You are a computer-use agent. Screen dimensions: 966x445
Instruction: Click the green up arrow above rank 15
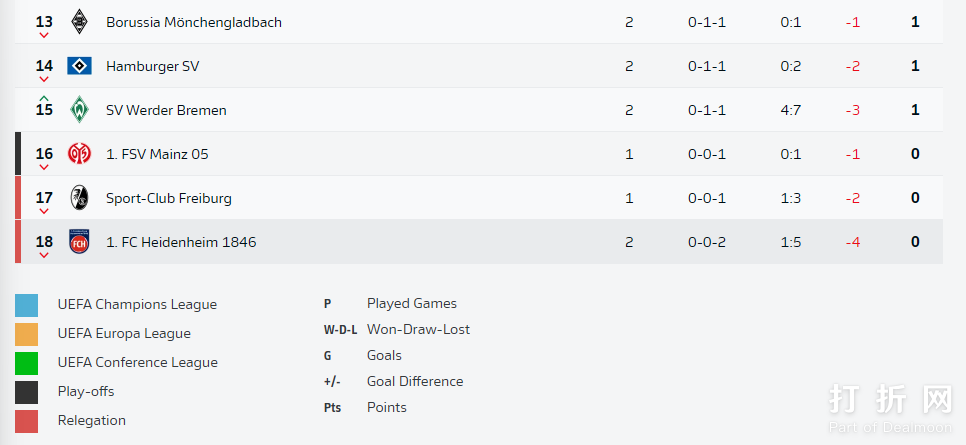44,97
